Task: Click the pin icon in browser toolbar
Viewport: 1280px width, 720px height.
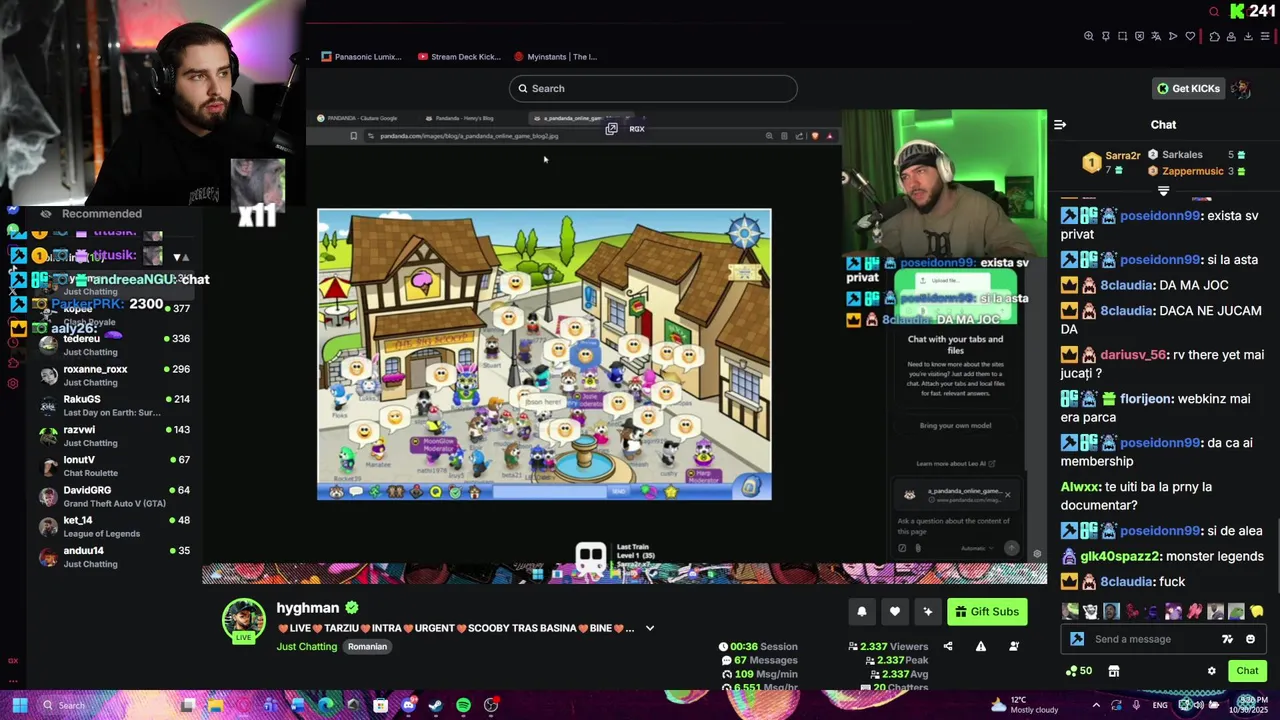Action: pyautogui.click(x=1106, y=36)
